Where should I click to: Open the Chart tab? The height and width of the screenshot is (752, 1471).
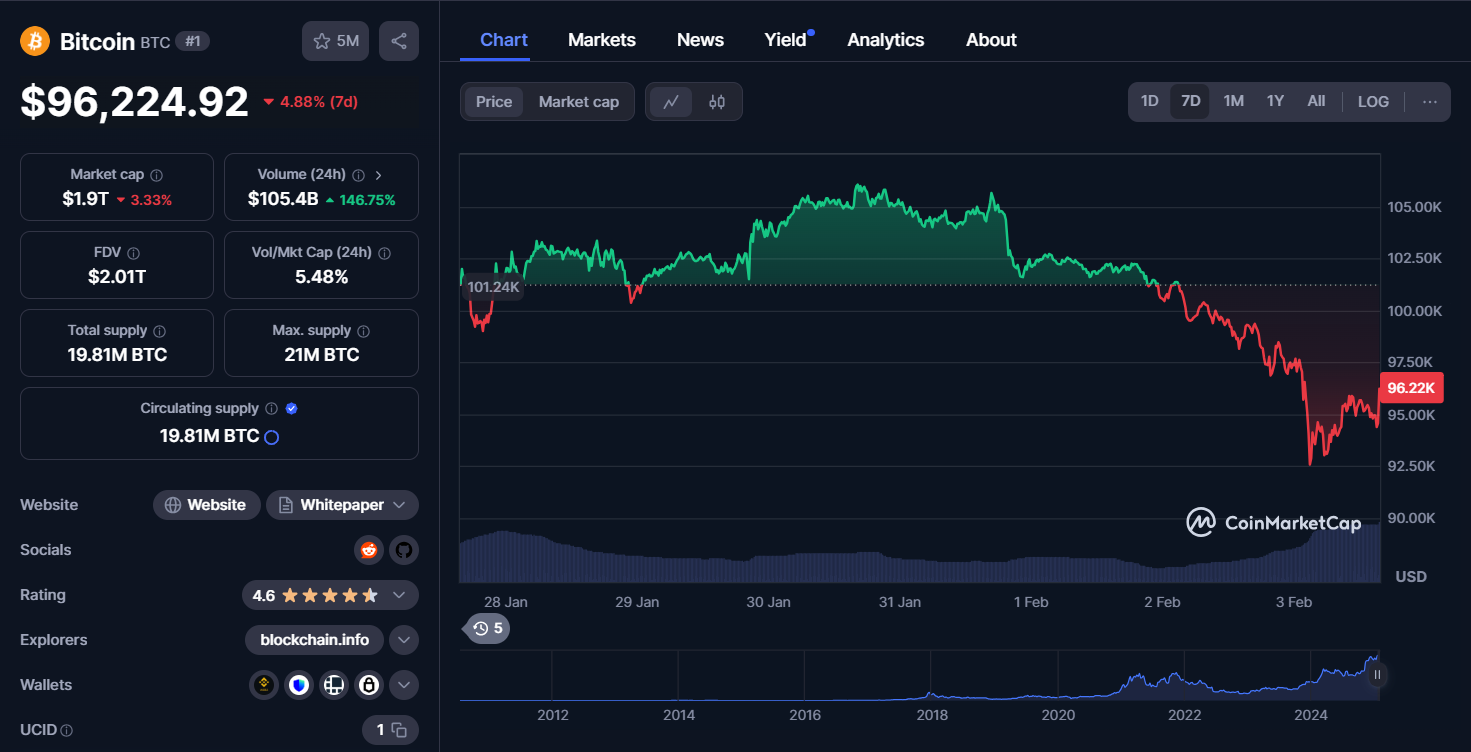(x=504, y=40)
